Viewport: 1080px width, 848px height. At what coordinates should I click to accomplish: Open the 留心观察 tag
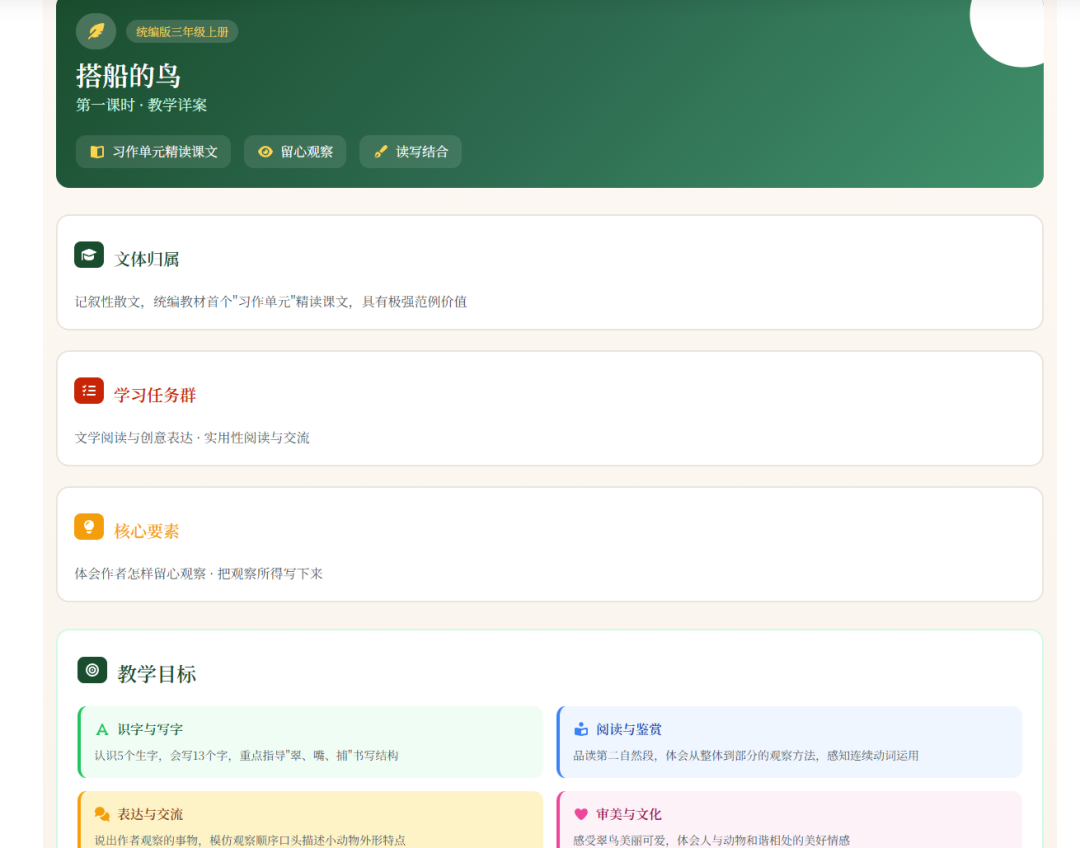pos(295,151)
